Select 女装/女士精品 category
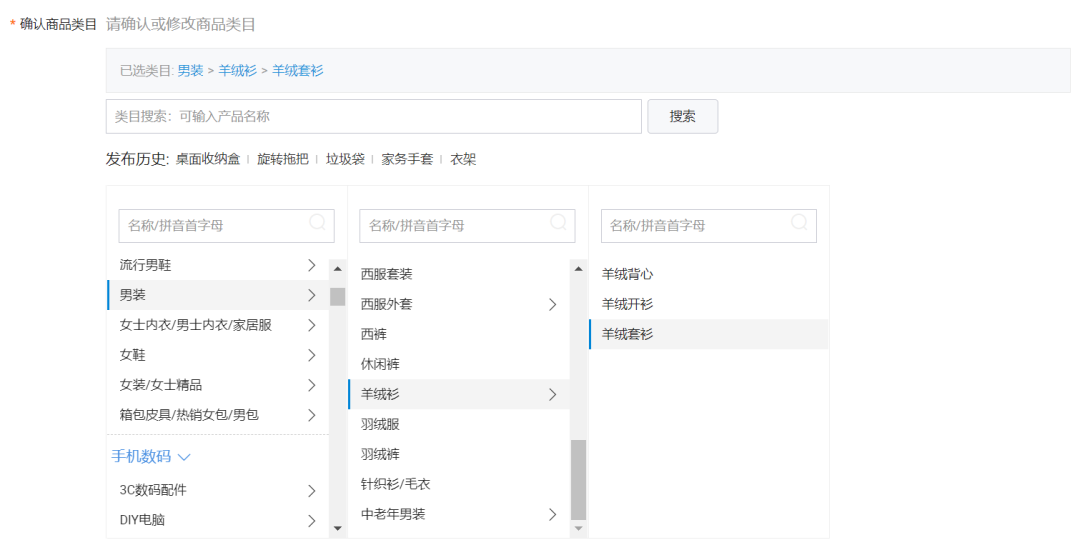The height and width of the screenshot is (550, 1080). [x=218, y=385]
